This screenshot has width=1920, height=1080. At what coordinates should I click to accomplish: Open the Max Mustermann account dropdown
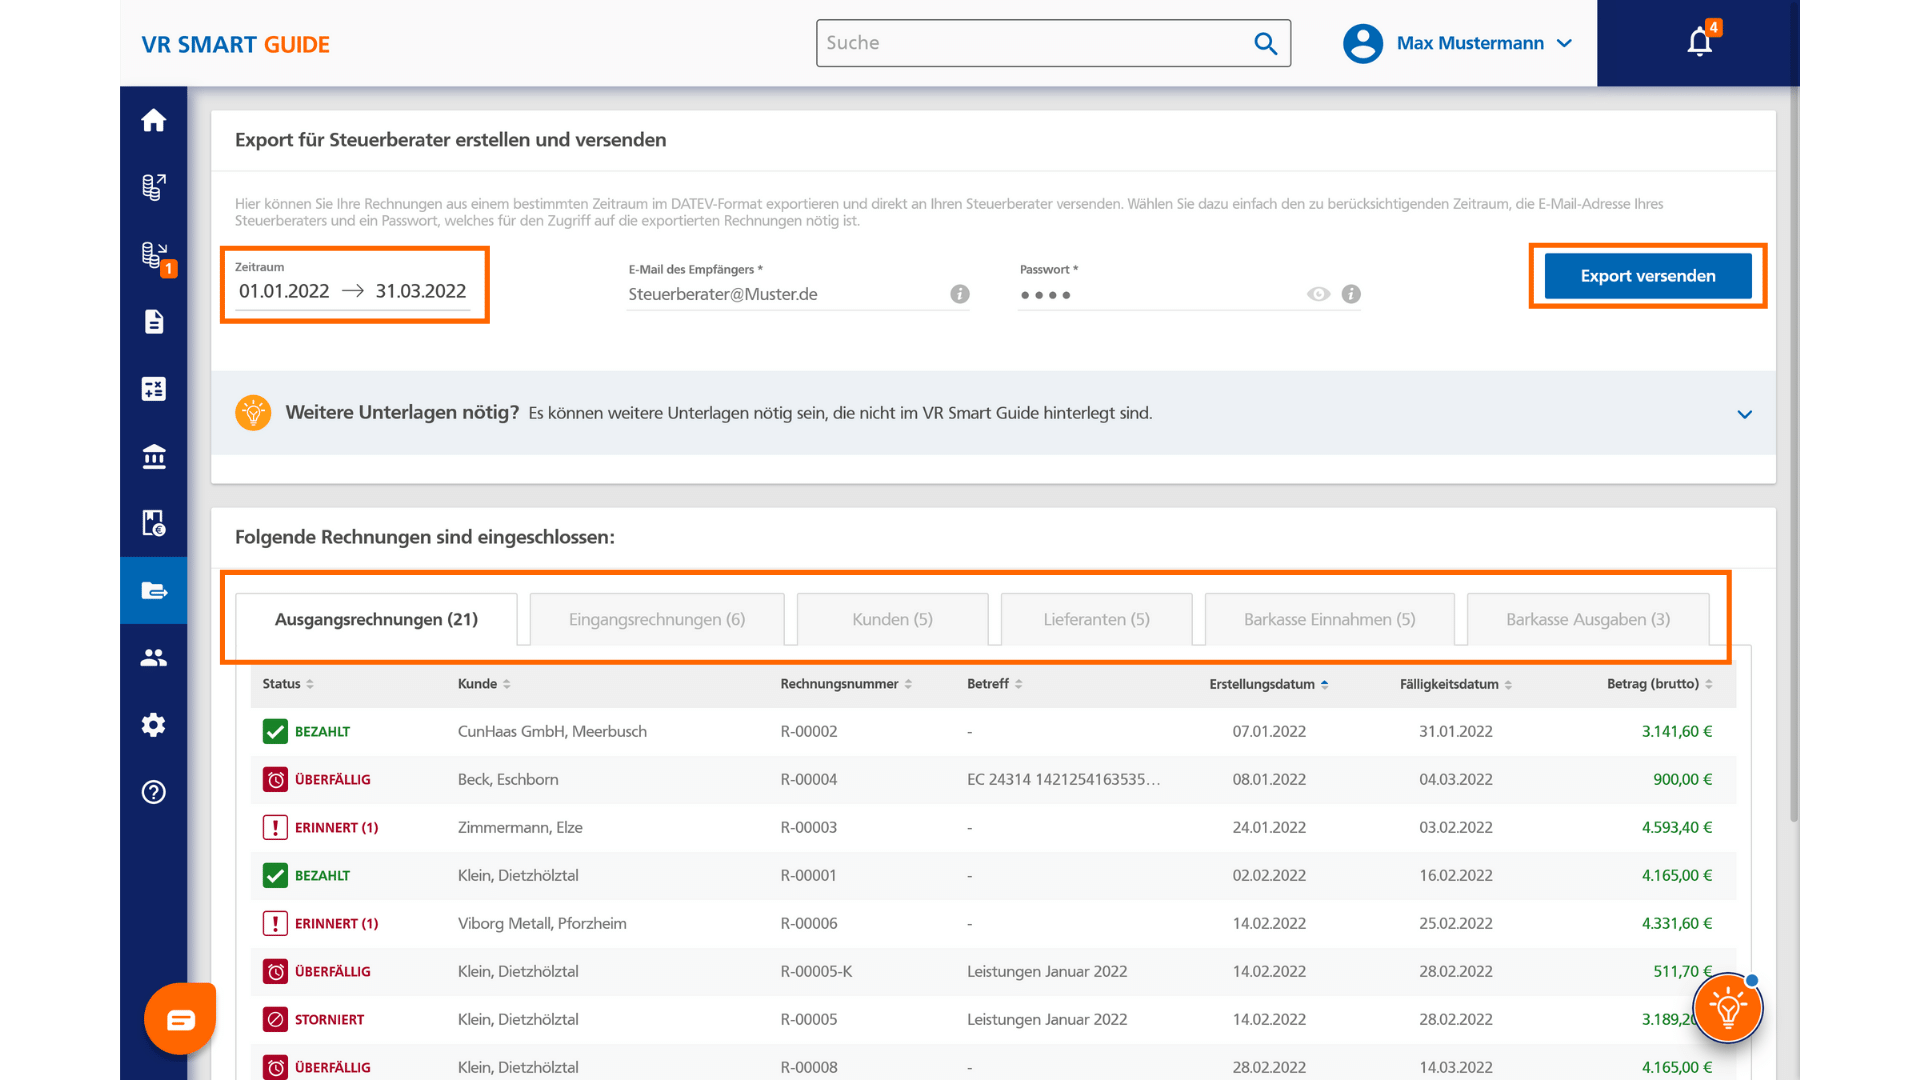coord(1485,43)
